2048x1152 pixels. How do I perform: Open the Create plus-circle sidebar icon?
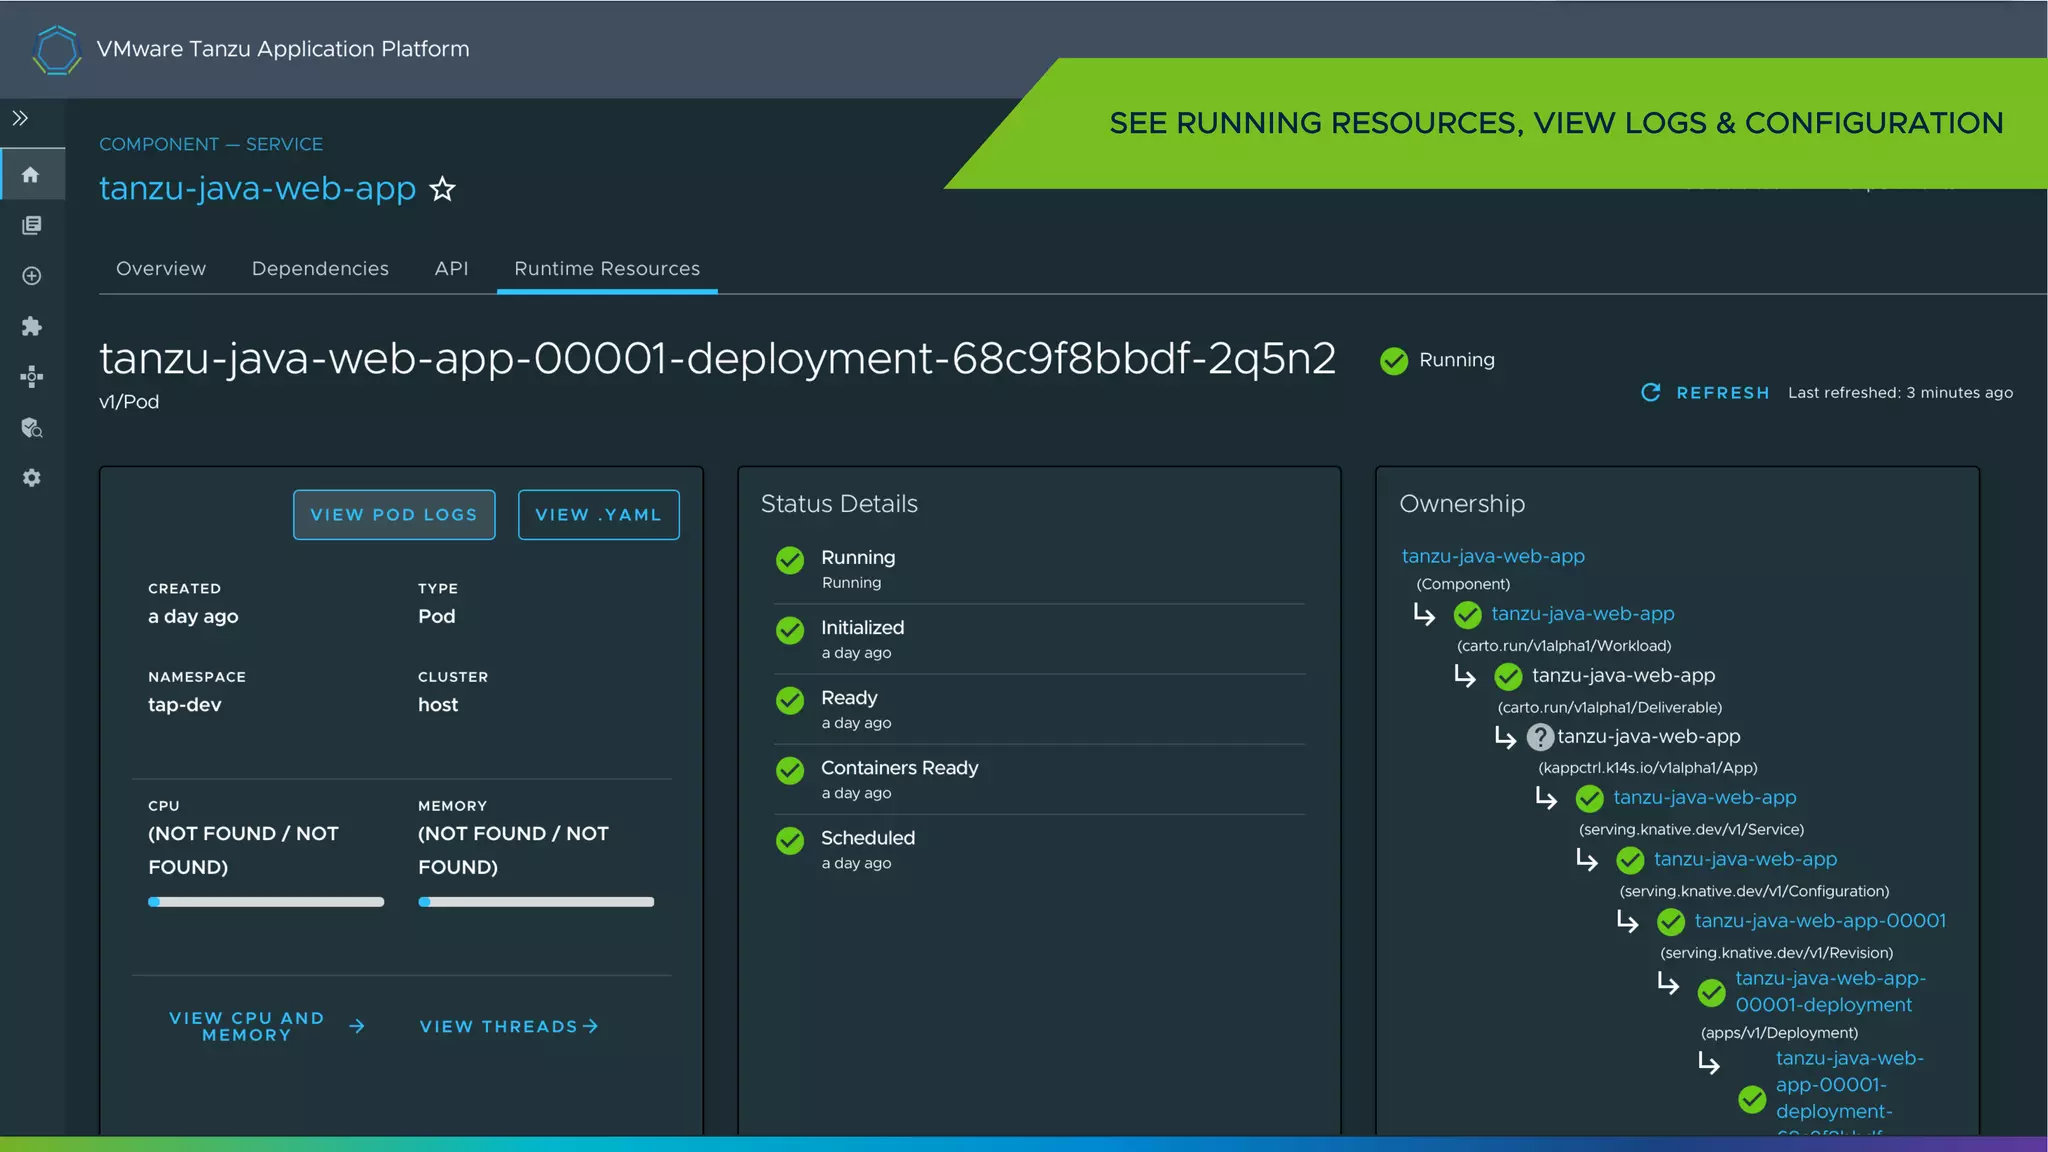click(32, 276)
